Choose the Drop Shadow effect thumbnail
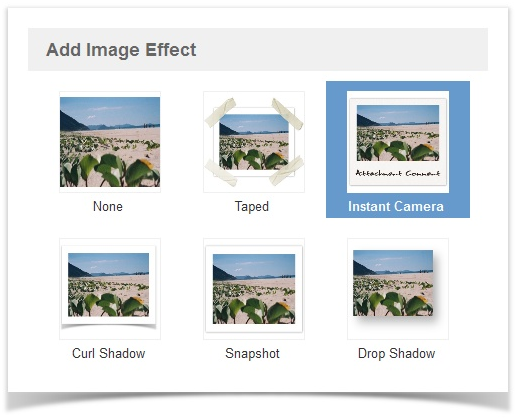The image size is (518, 419). 398,289
